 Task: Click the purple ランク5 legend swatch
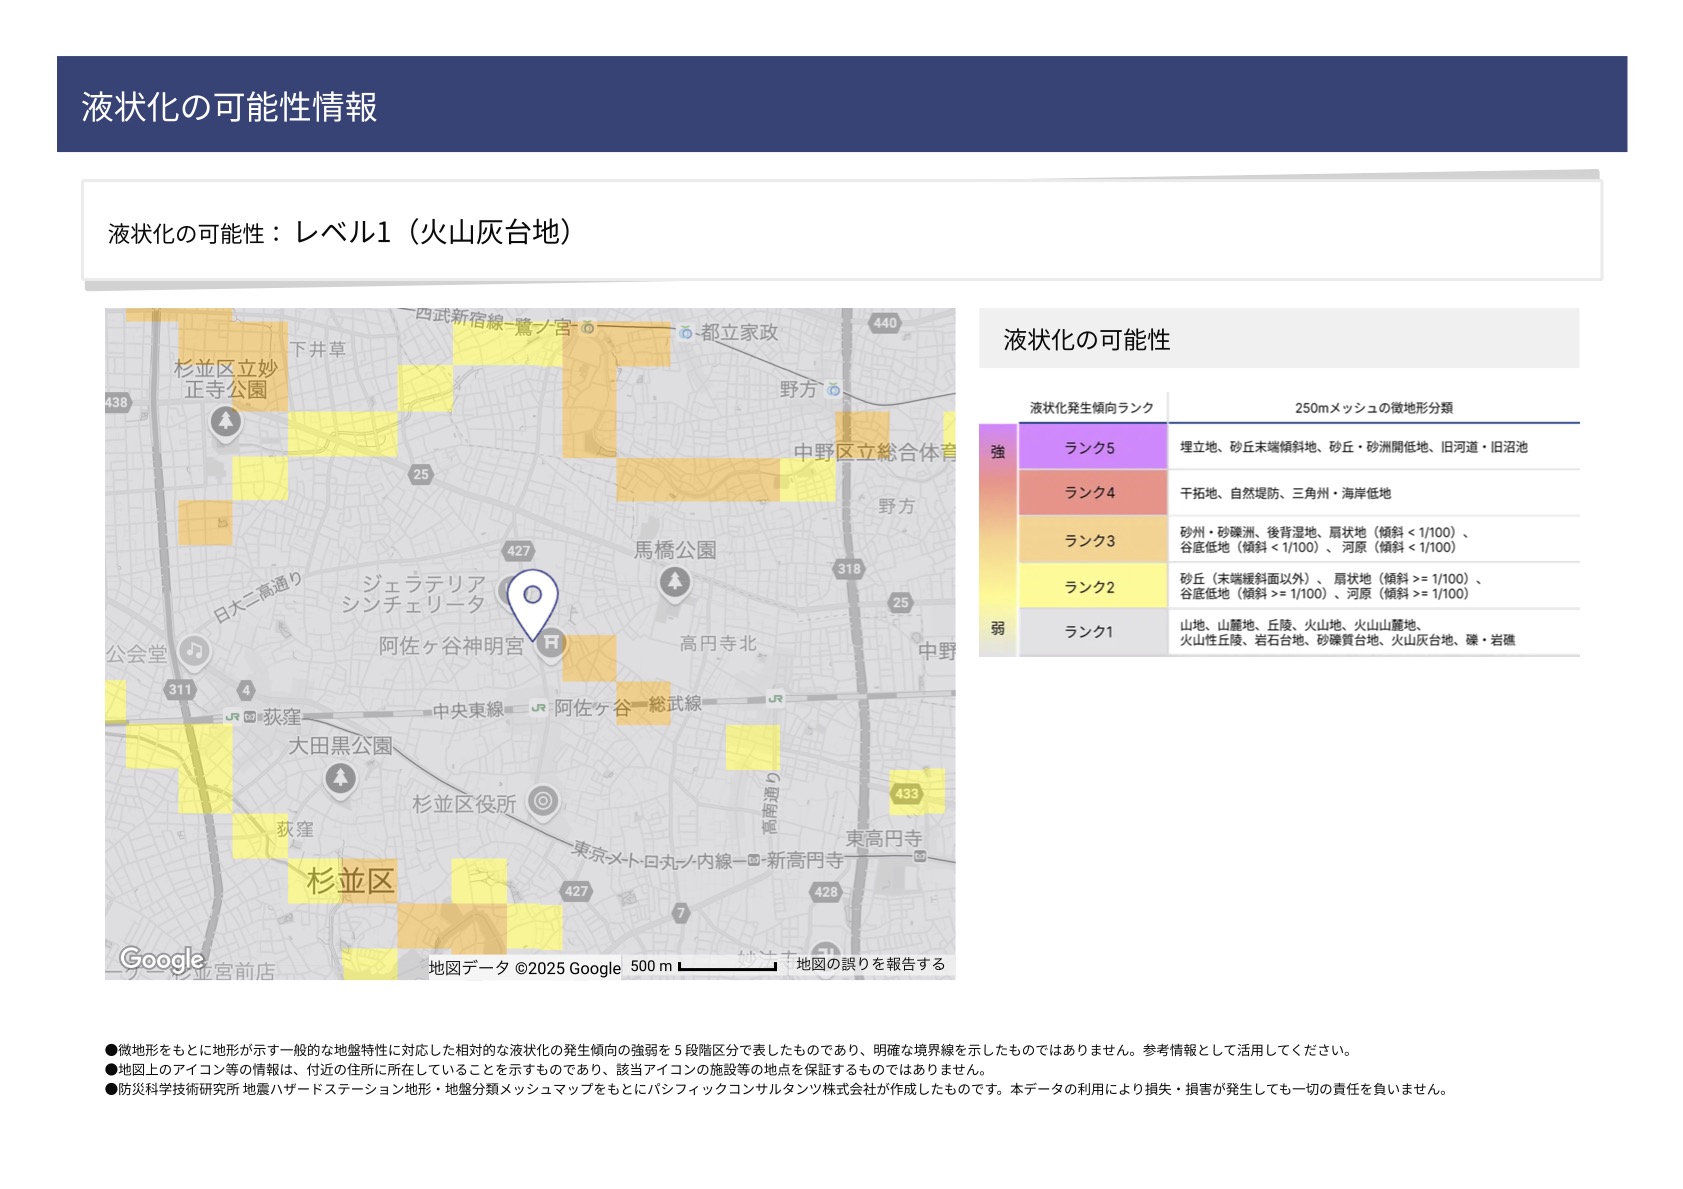pos(1090,448)
